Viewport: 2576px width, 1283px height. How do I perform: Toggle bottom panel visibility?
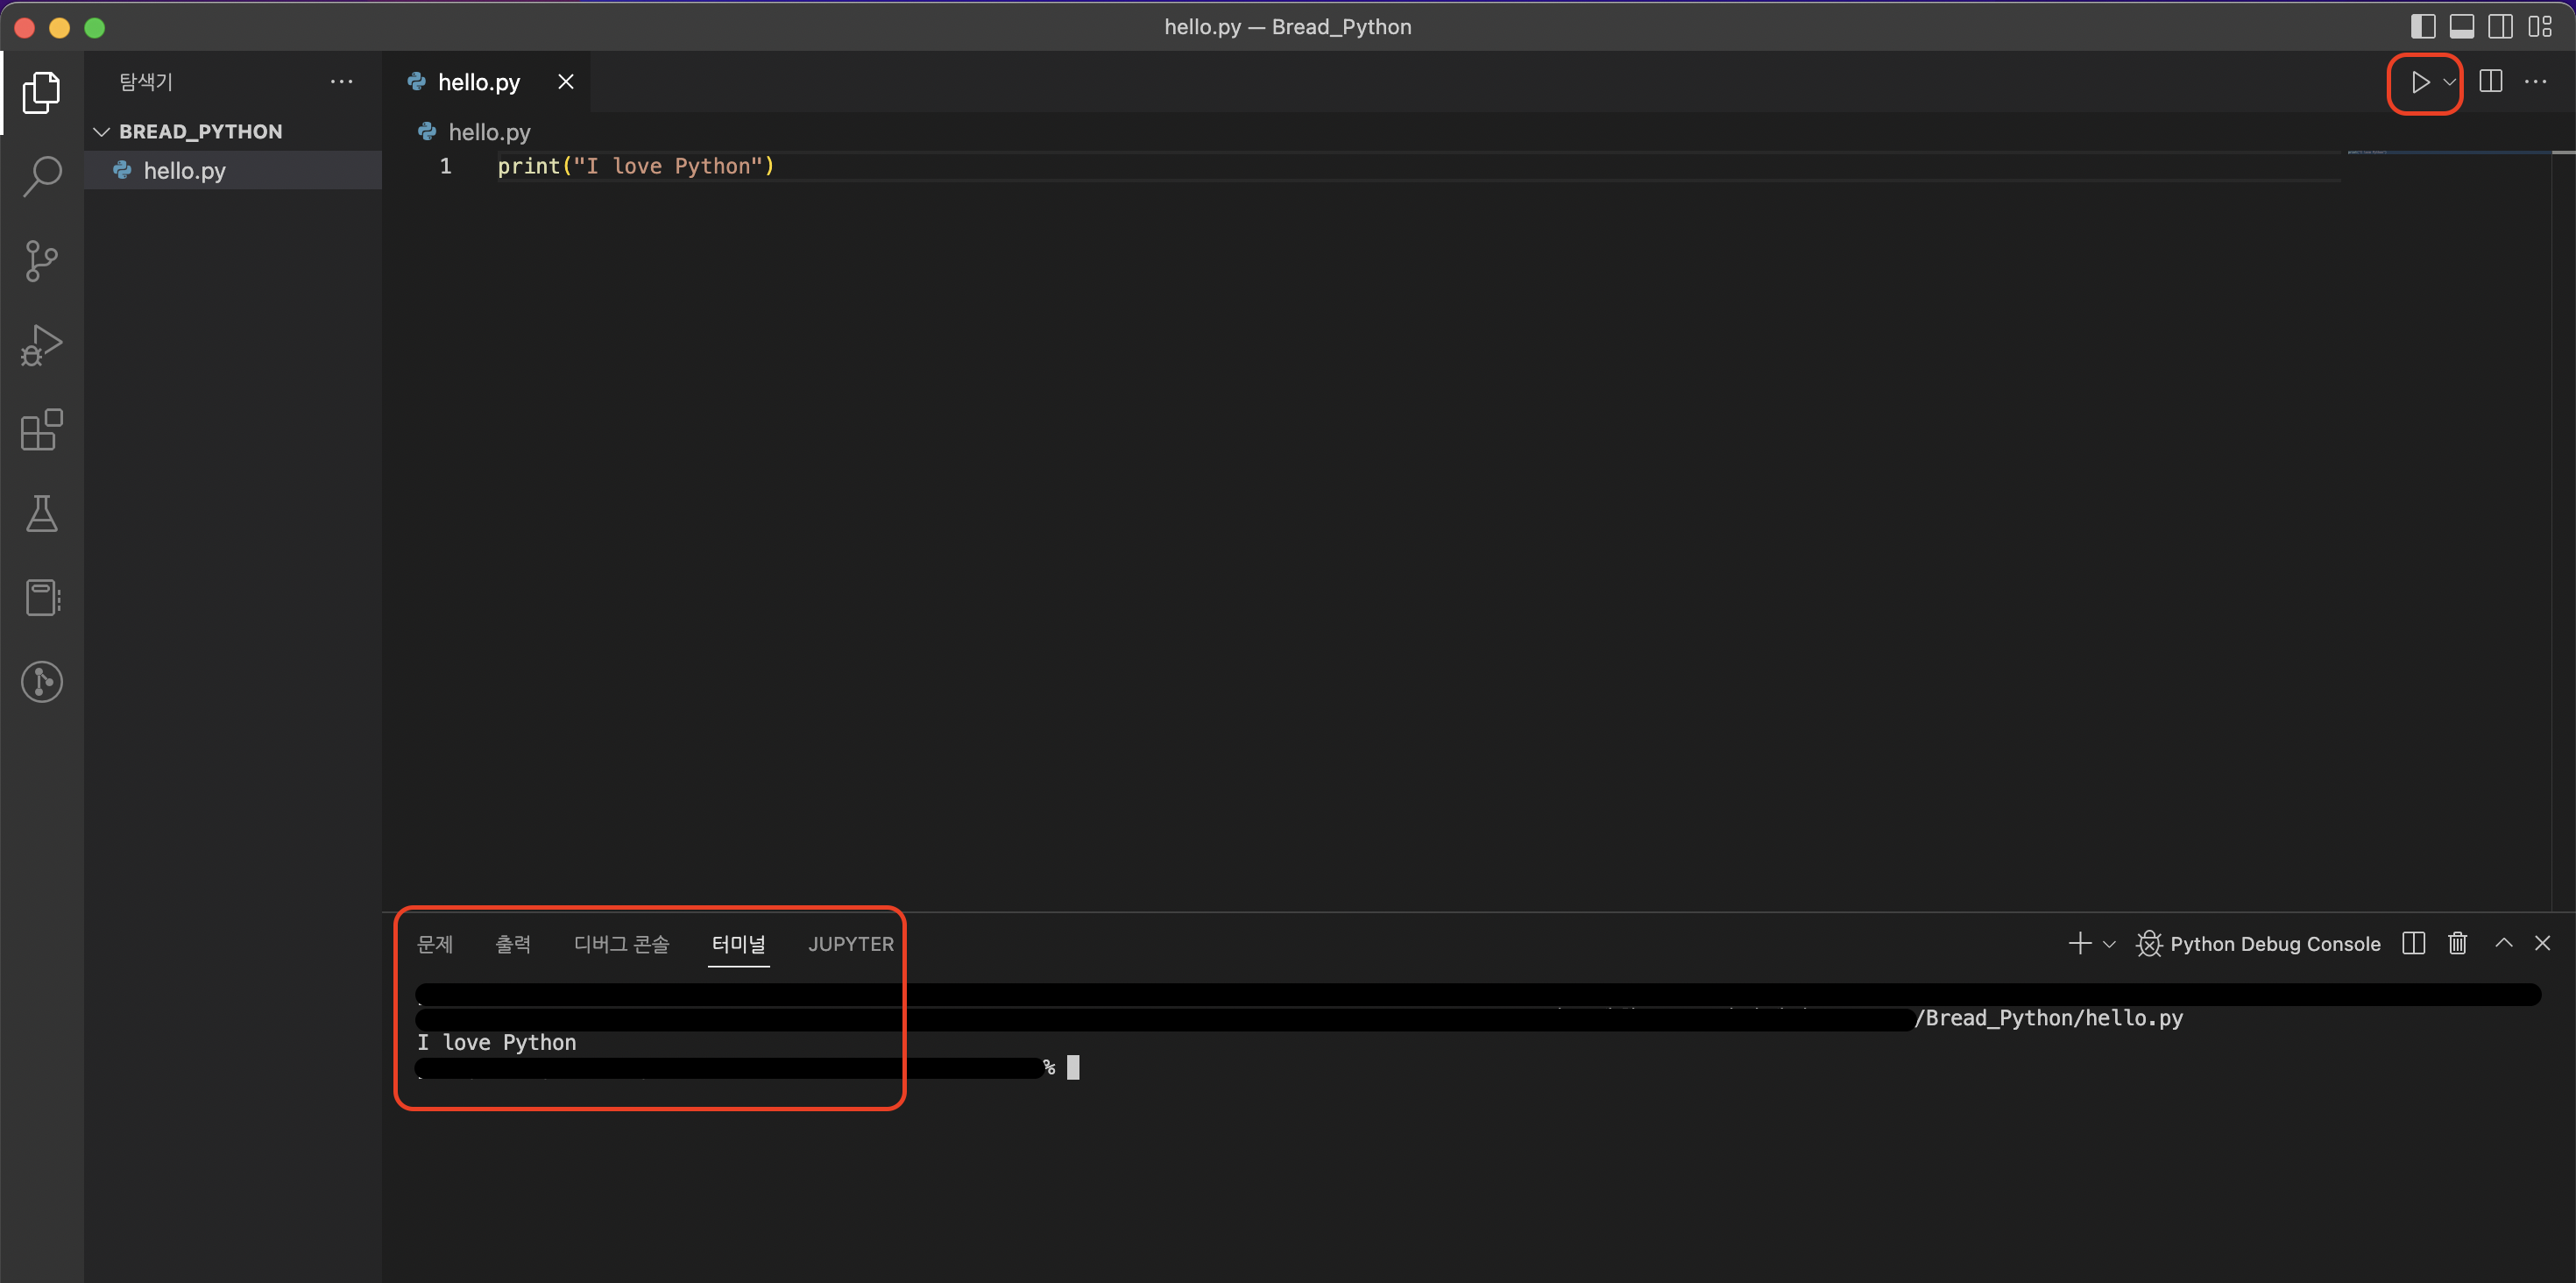pyautogui.click(x=2462, y=27)
